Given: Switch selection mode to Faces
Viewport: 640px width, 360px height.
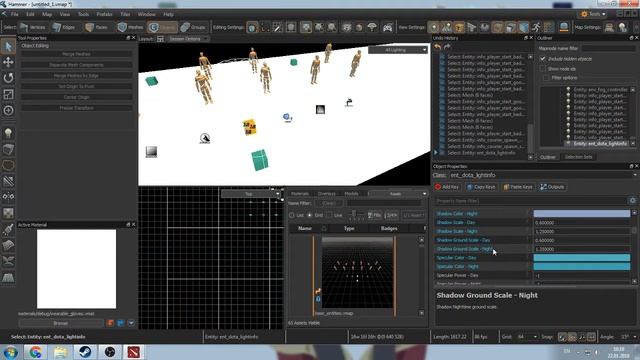Looking at the screenshot, I should pyautogui.click(x=97, y=27).
